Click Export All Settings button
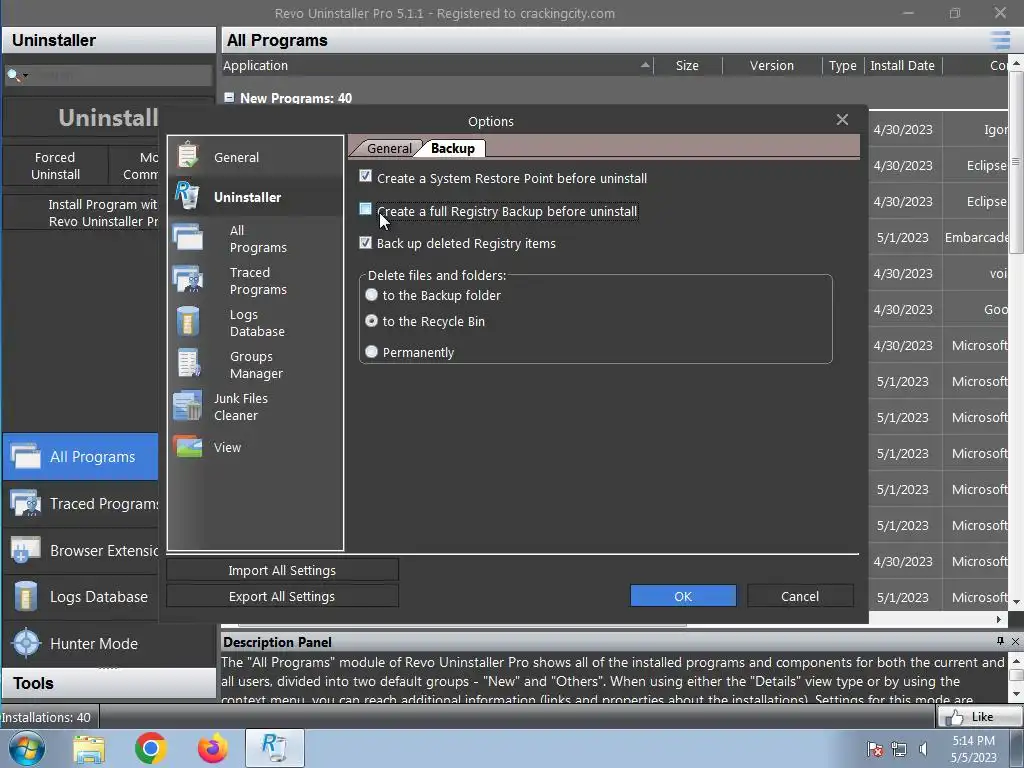 click(282, 596)
